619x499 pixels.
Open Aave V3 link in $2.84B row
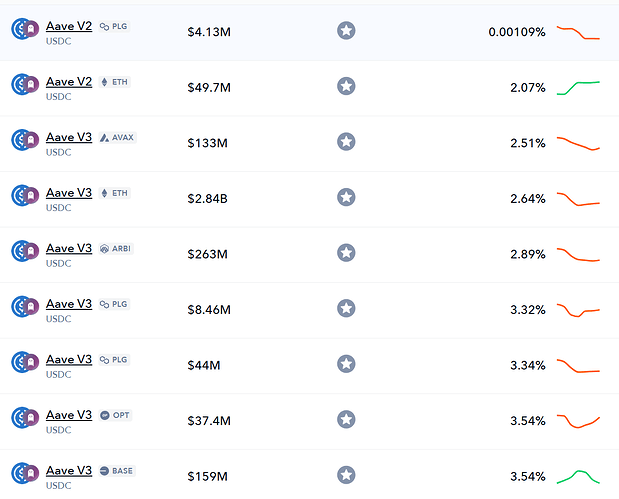[69, 193]
